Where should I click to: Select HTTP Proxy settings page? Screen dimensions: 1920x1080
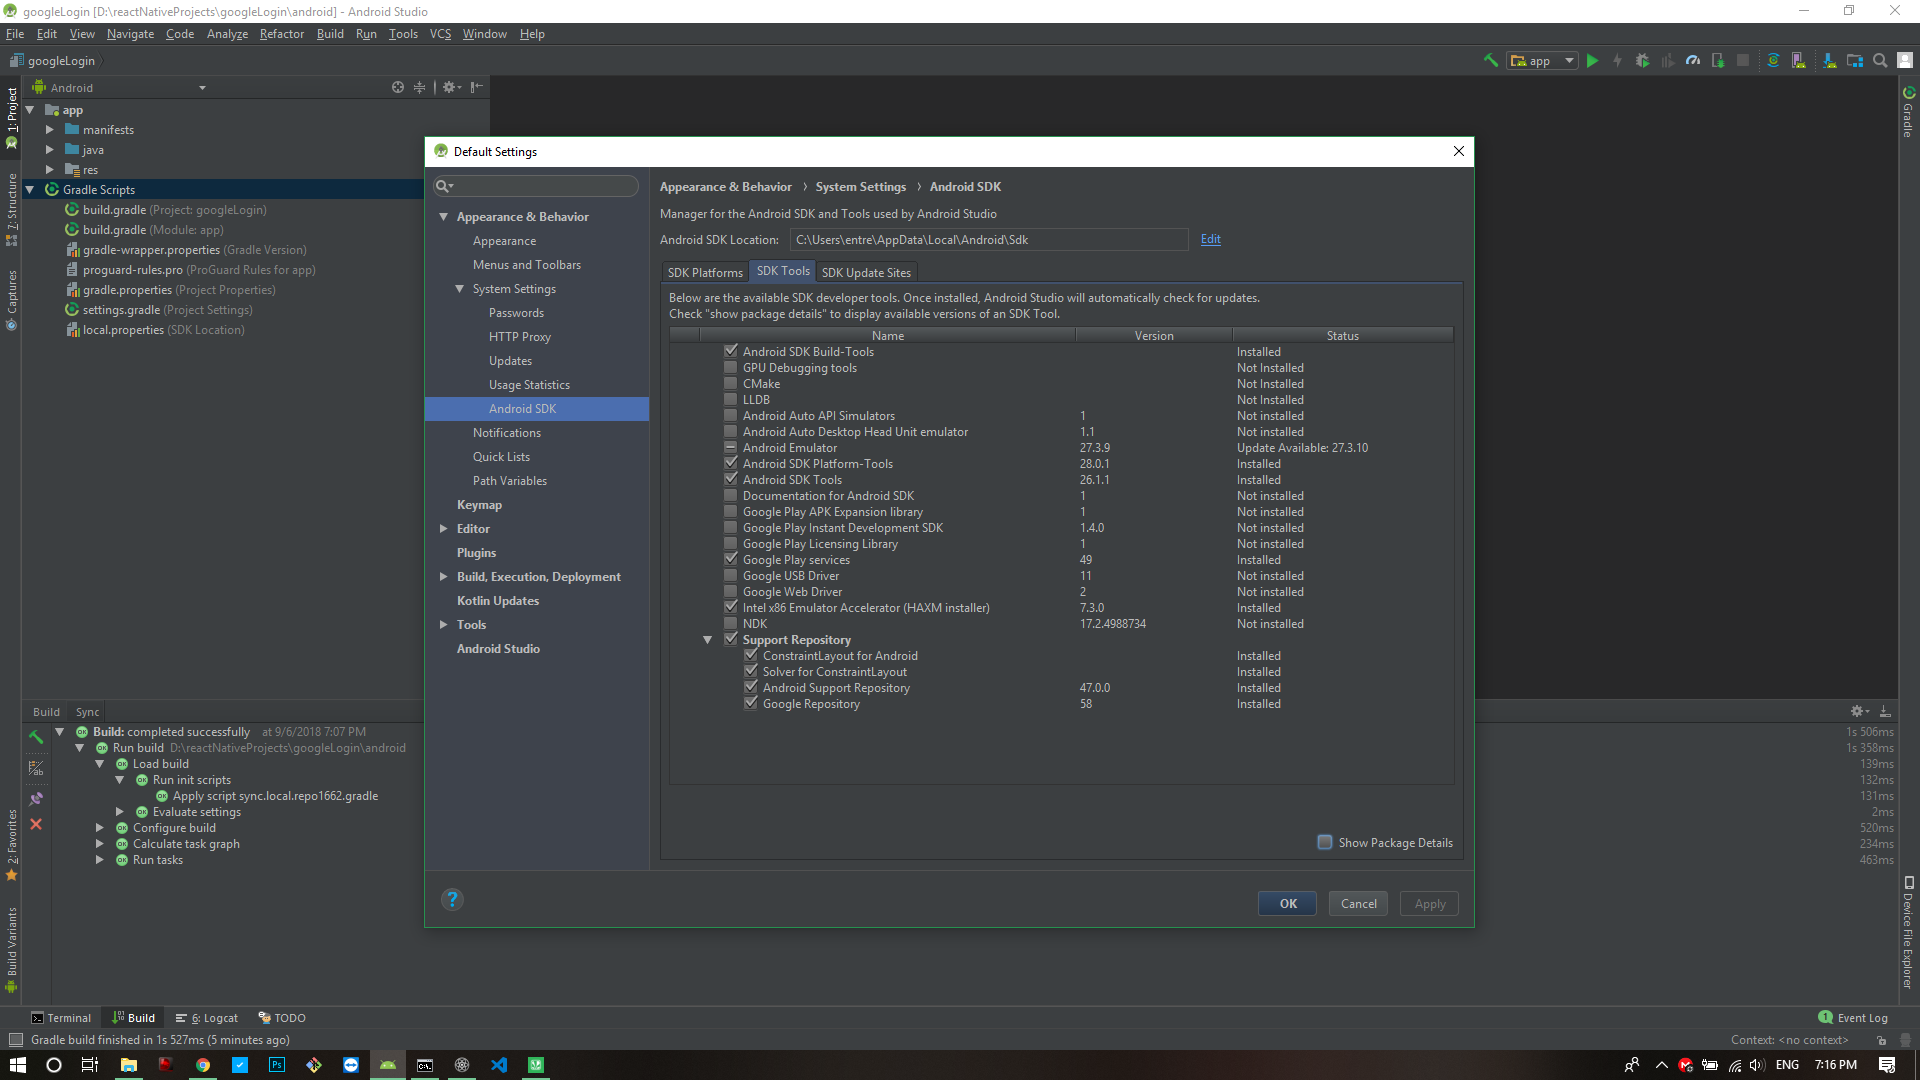click(519, 336)
